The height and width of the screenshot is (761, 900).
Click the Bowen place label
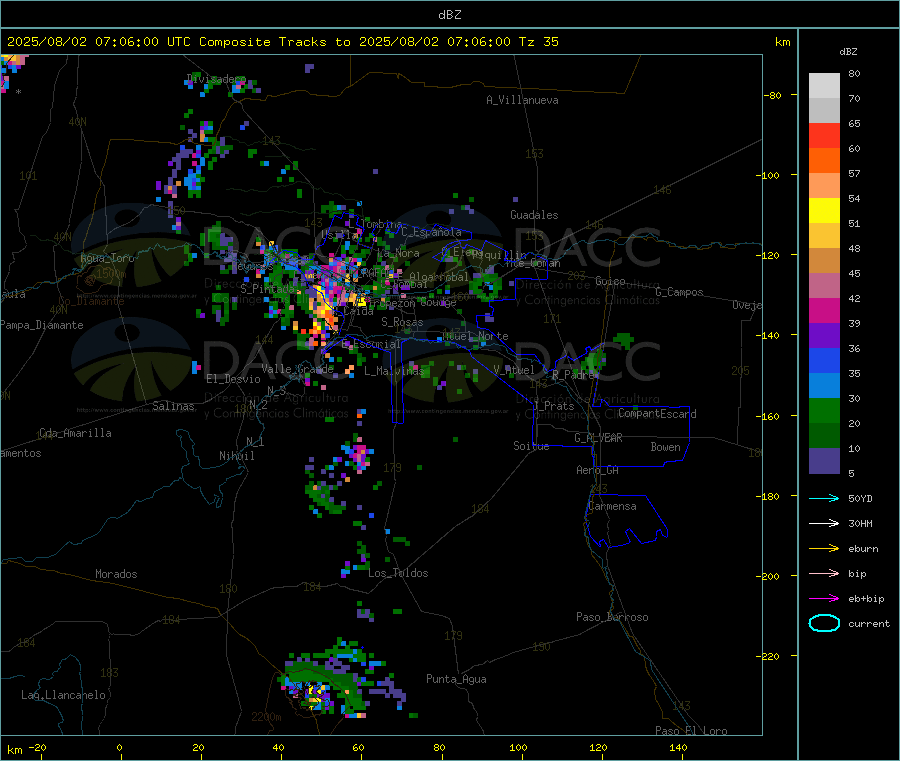665,447
